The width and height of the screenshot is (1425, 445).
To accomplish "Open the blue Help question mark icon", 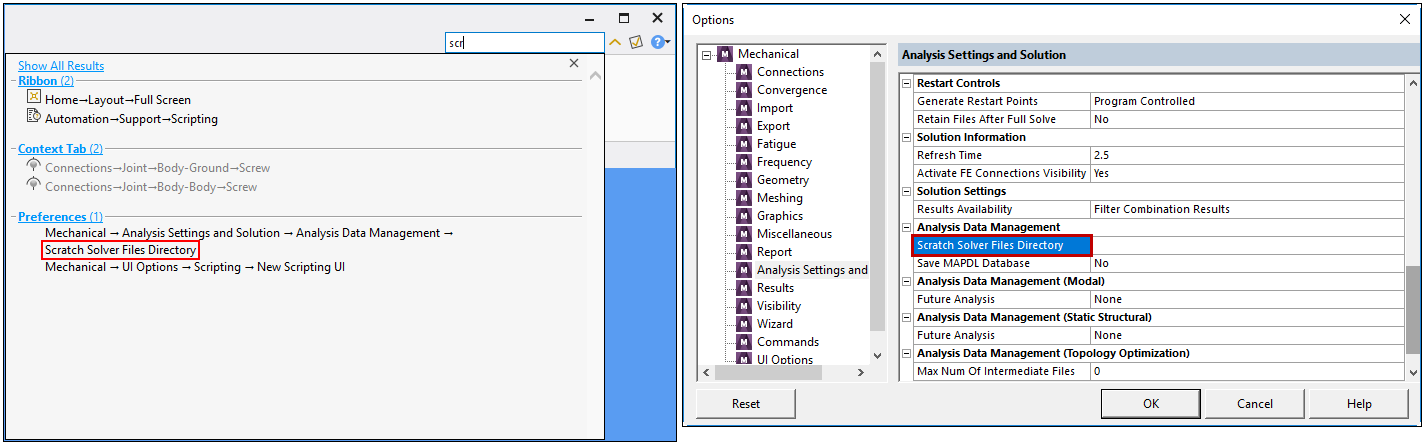I will [x=657, y=42].
